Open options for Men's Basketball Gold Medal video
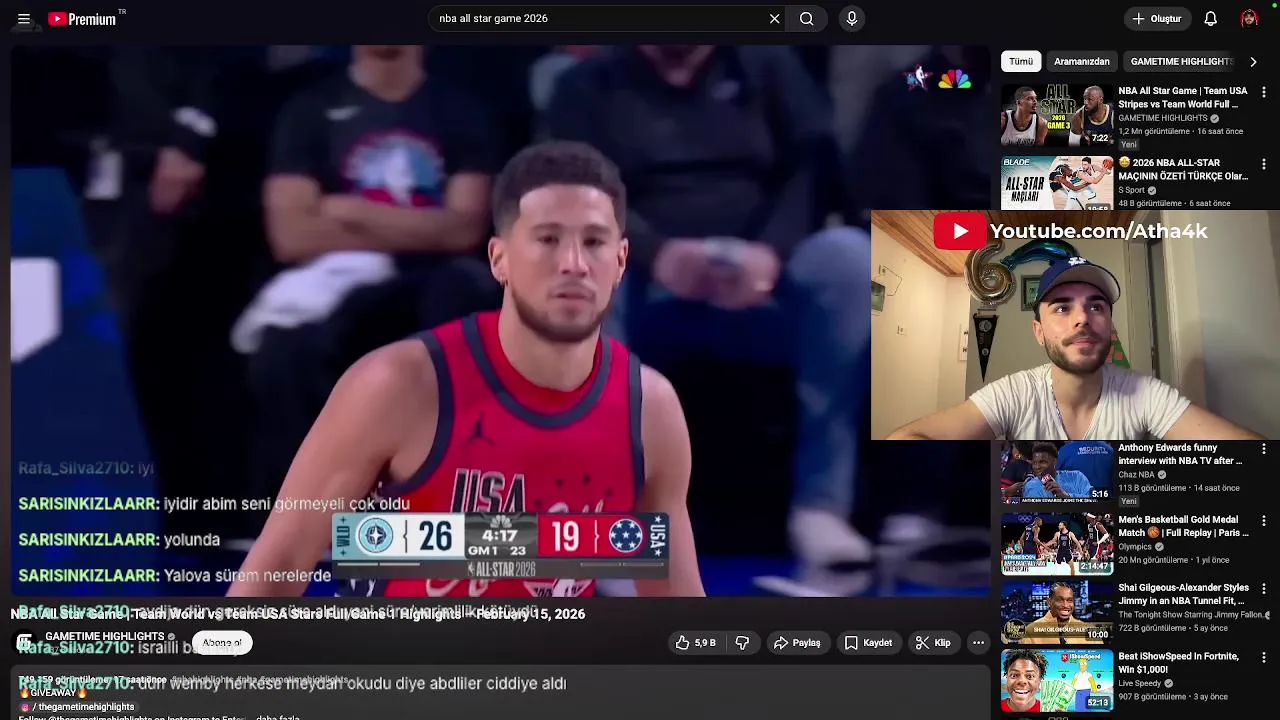This screenshot has height=720, width=1280. pyautogui.click(x=1264, y=521)
